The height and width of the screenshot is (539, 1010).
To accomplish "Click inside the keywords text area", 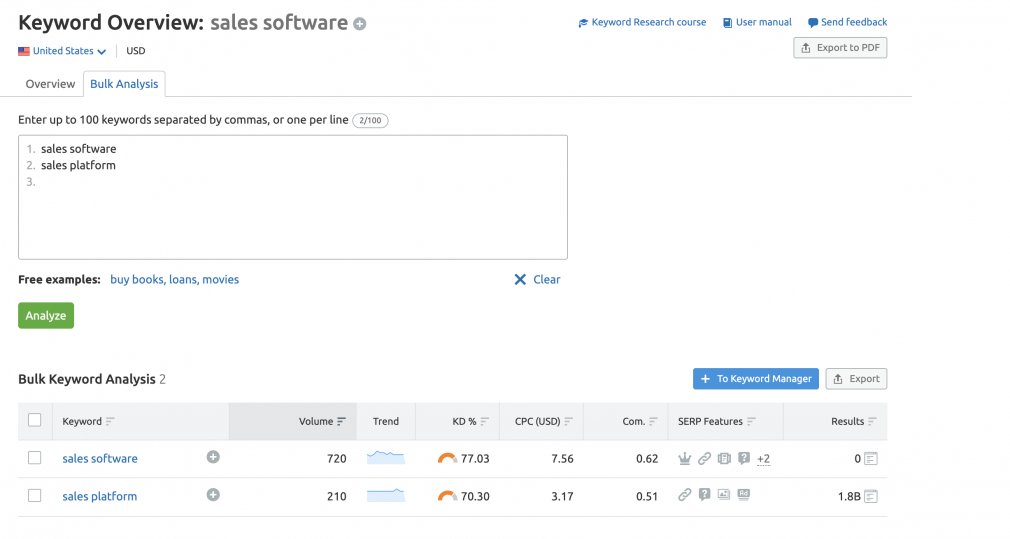I will point(292,197).
